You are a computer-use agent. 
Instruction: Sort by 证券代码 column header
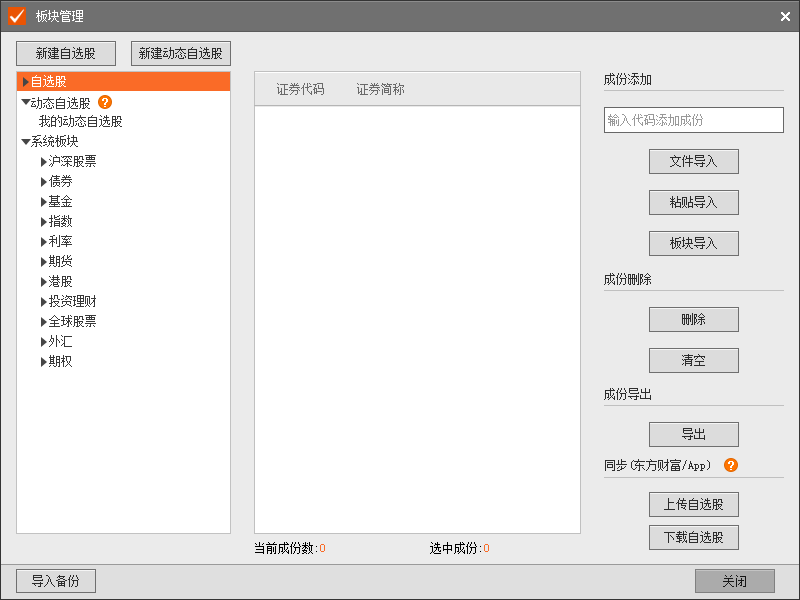(x=300, y=89)
